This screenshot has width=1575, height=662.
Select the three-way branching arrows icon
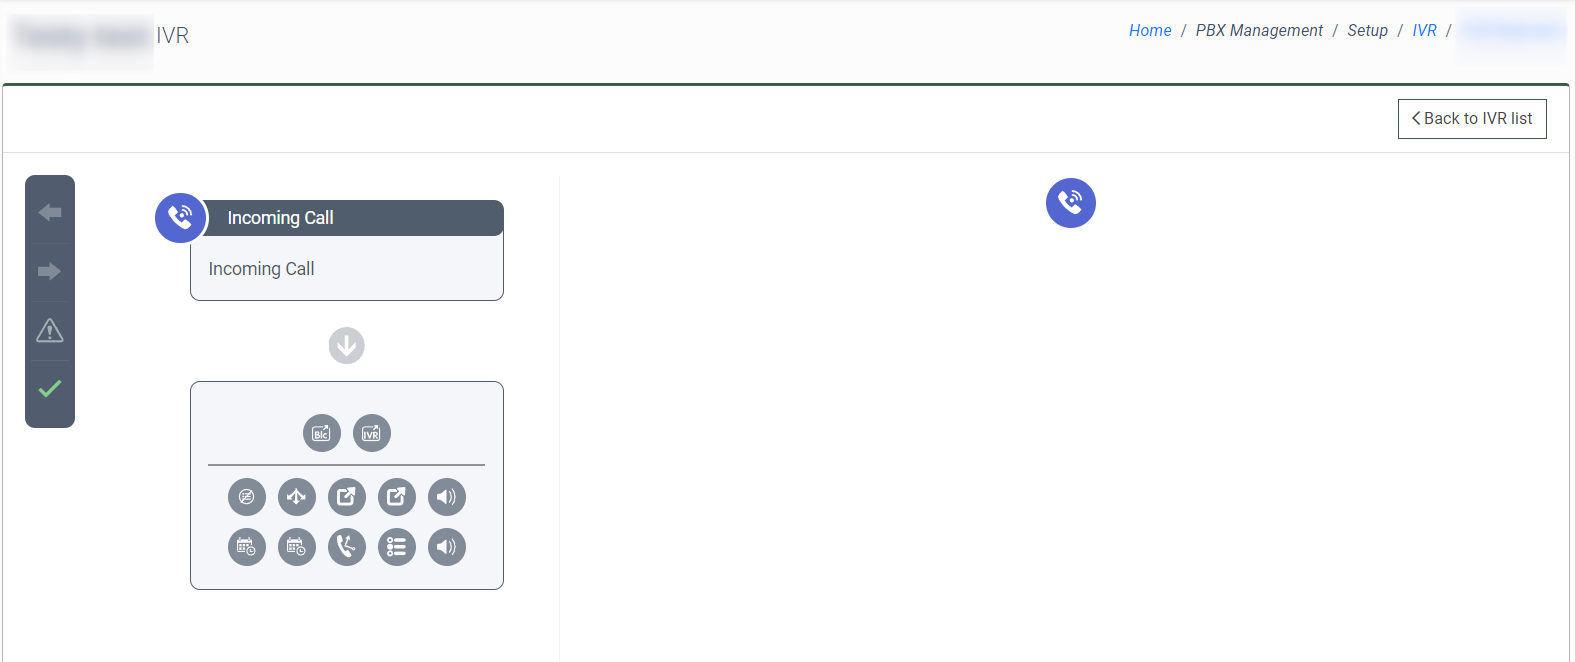[297, 497]
